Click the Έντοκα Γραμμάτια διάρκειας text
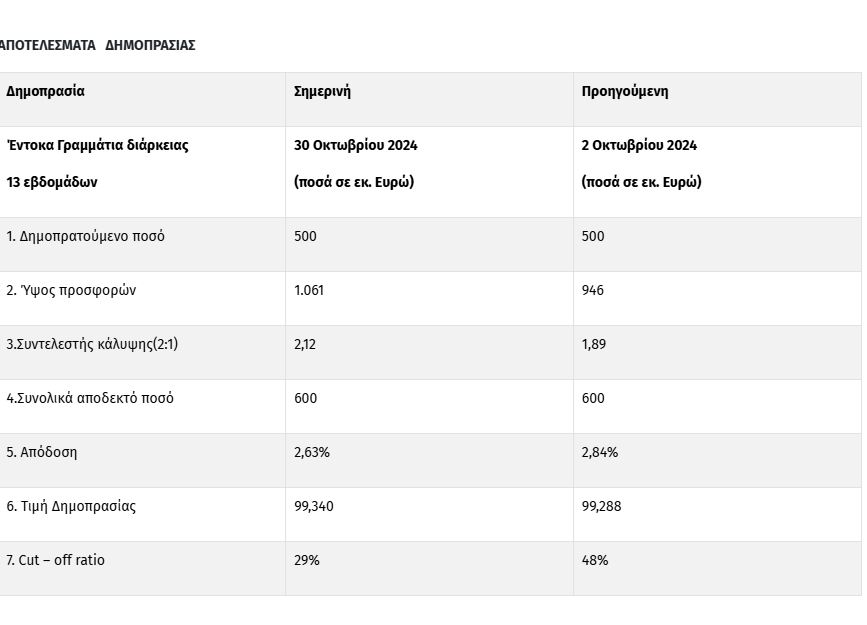 (x=97, y=145)
